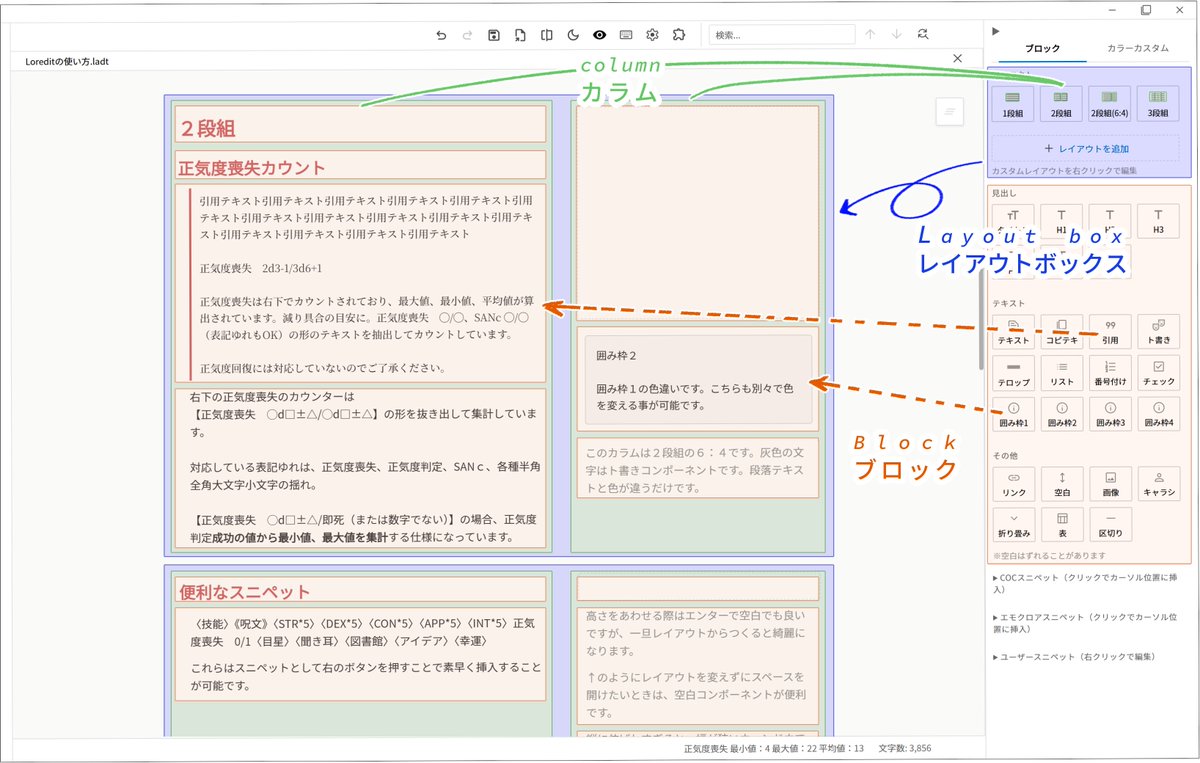Insert an H3 heading block
Screen dimensions: 1200x763
[x=1158, y=221]
